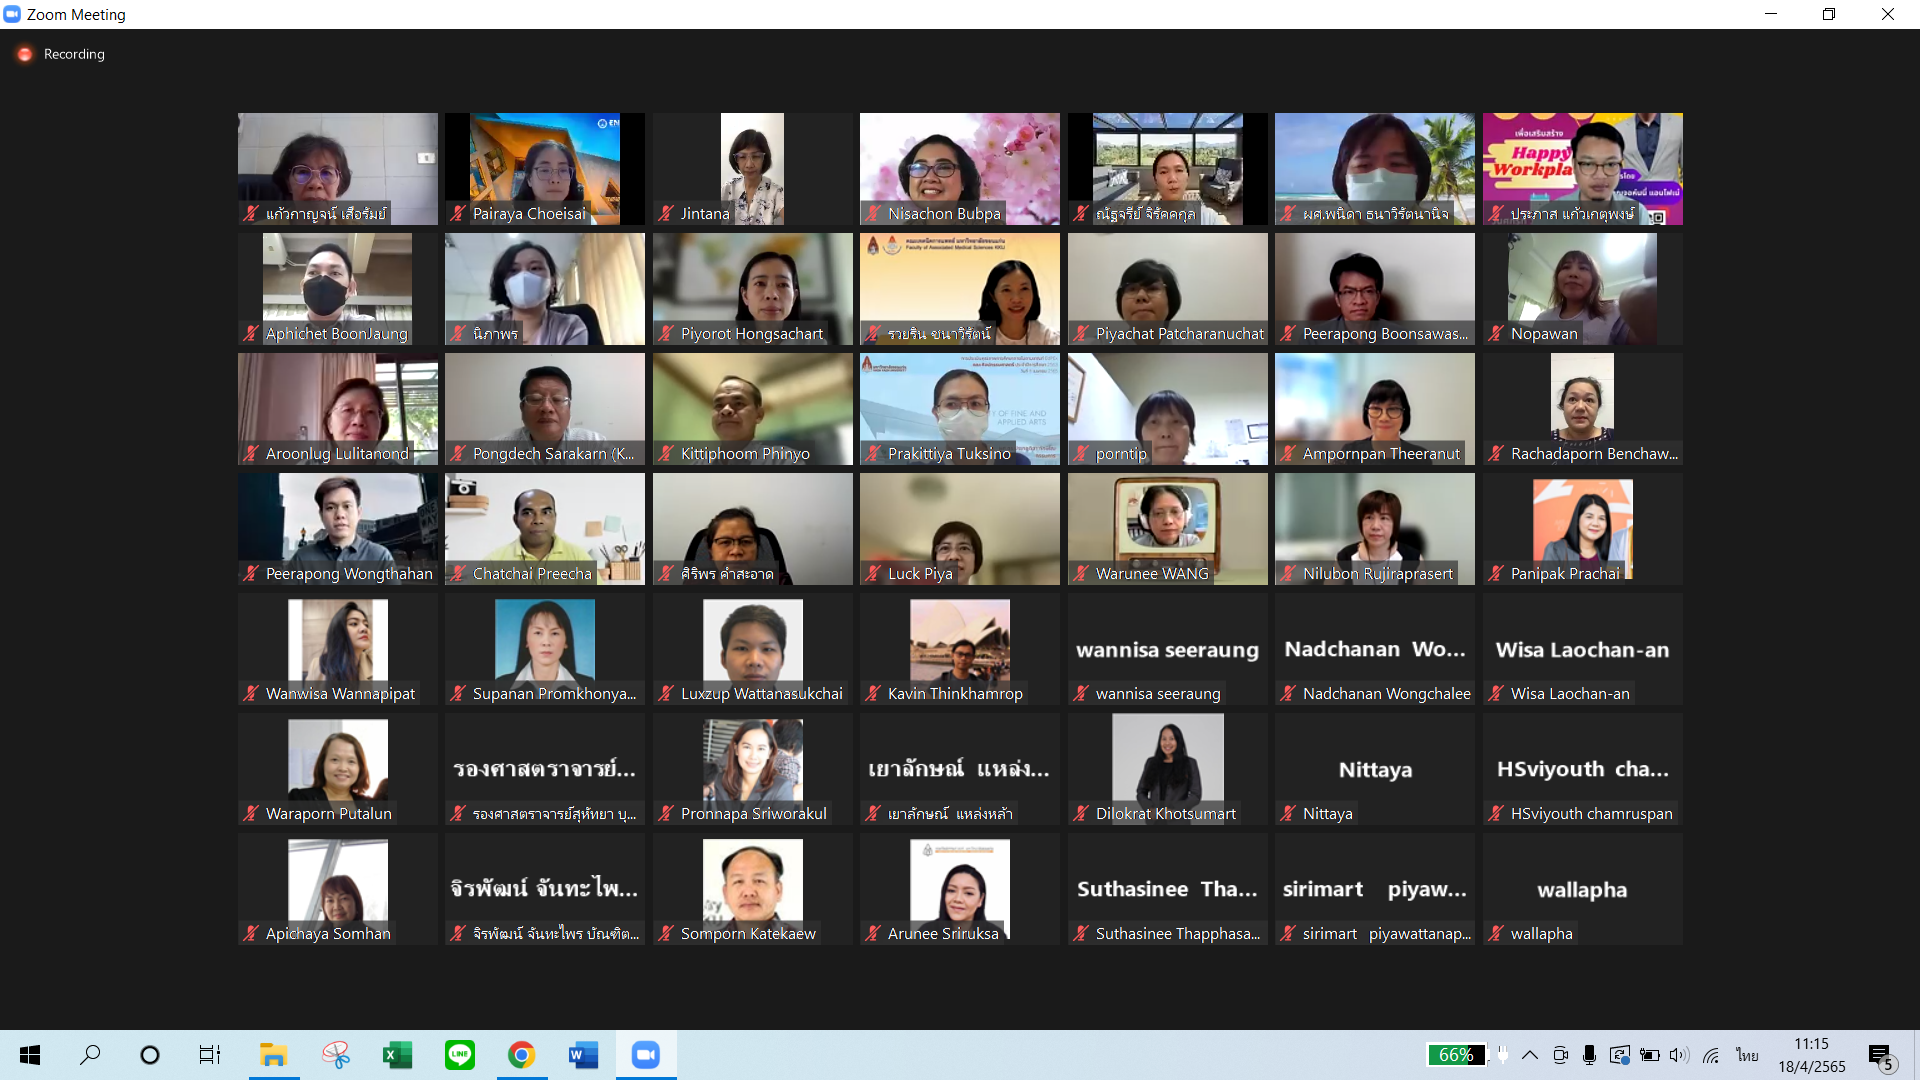
Task: Launch Google Chrome from the taskbar
Action: click(x=521, y=1055)
